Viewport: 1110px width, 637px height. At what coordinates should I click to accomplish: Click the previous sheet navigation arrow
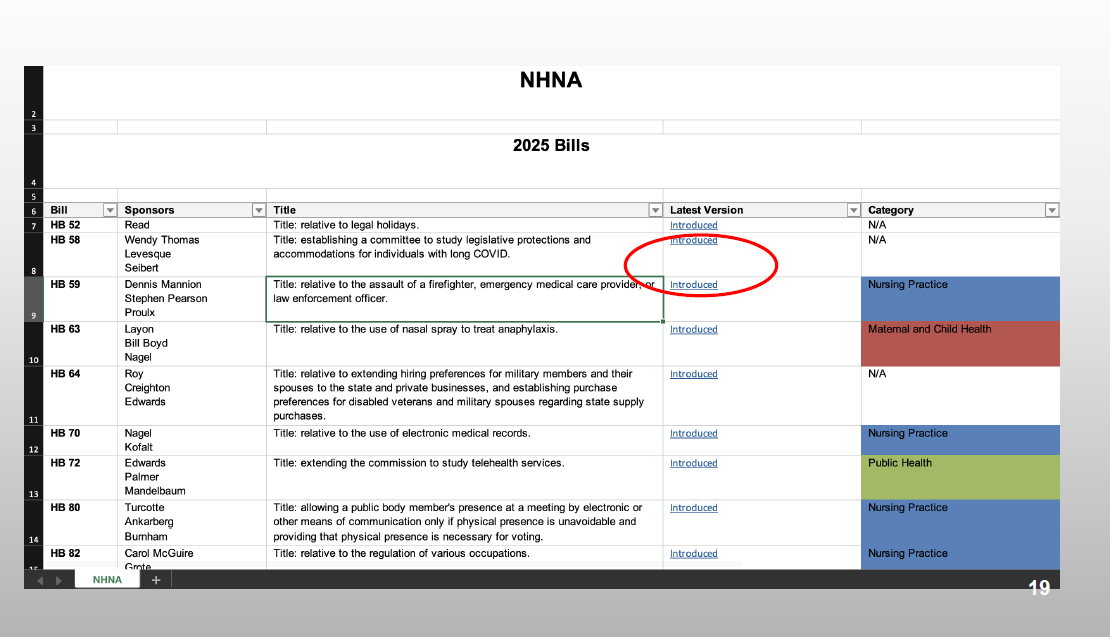40,580
